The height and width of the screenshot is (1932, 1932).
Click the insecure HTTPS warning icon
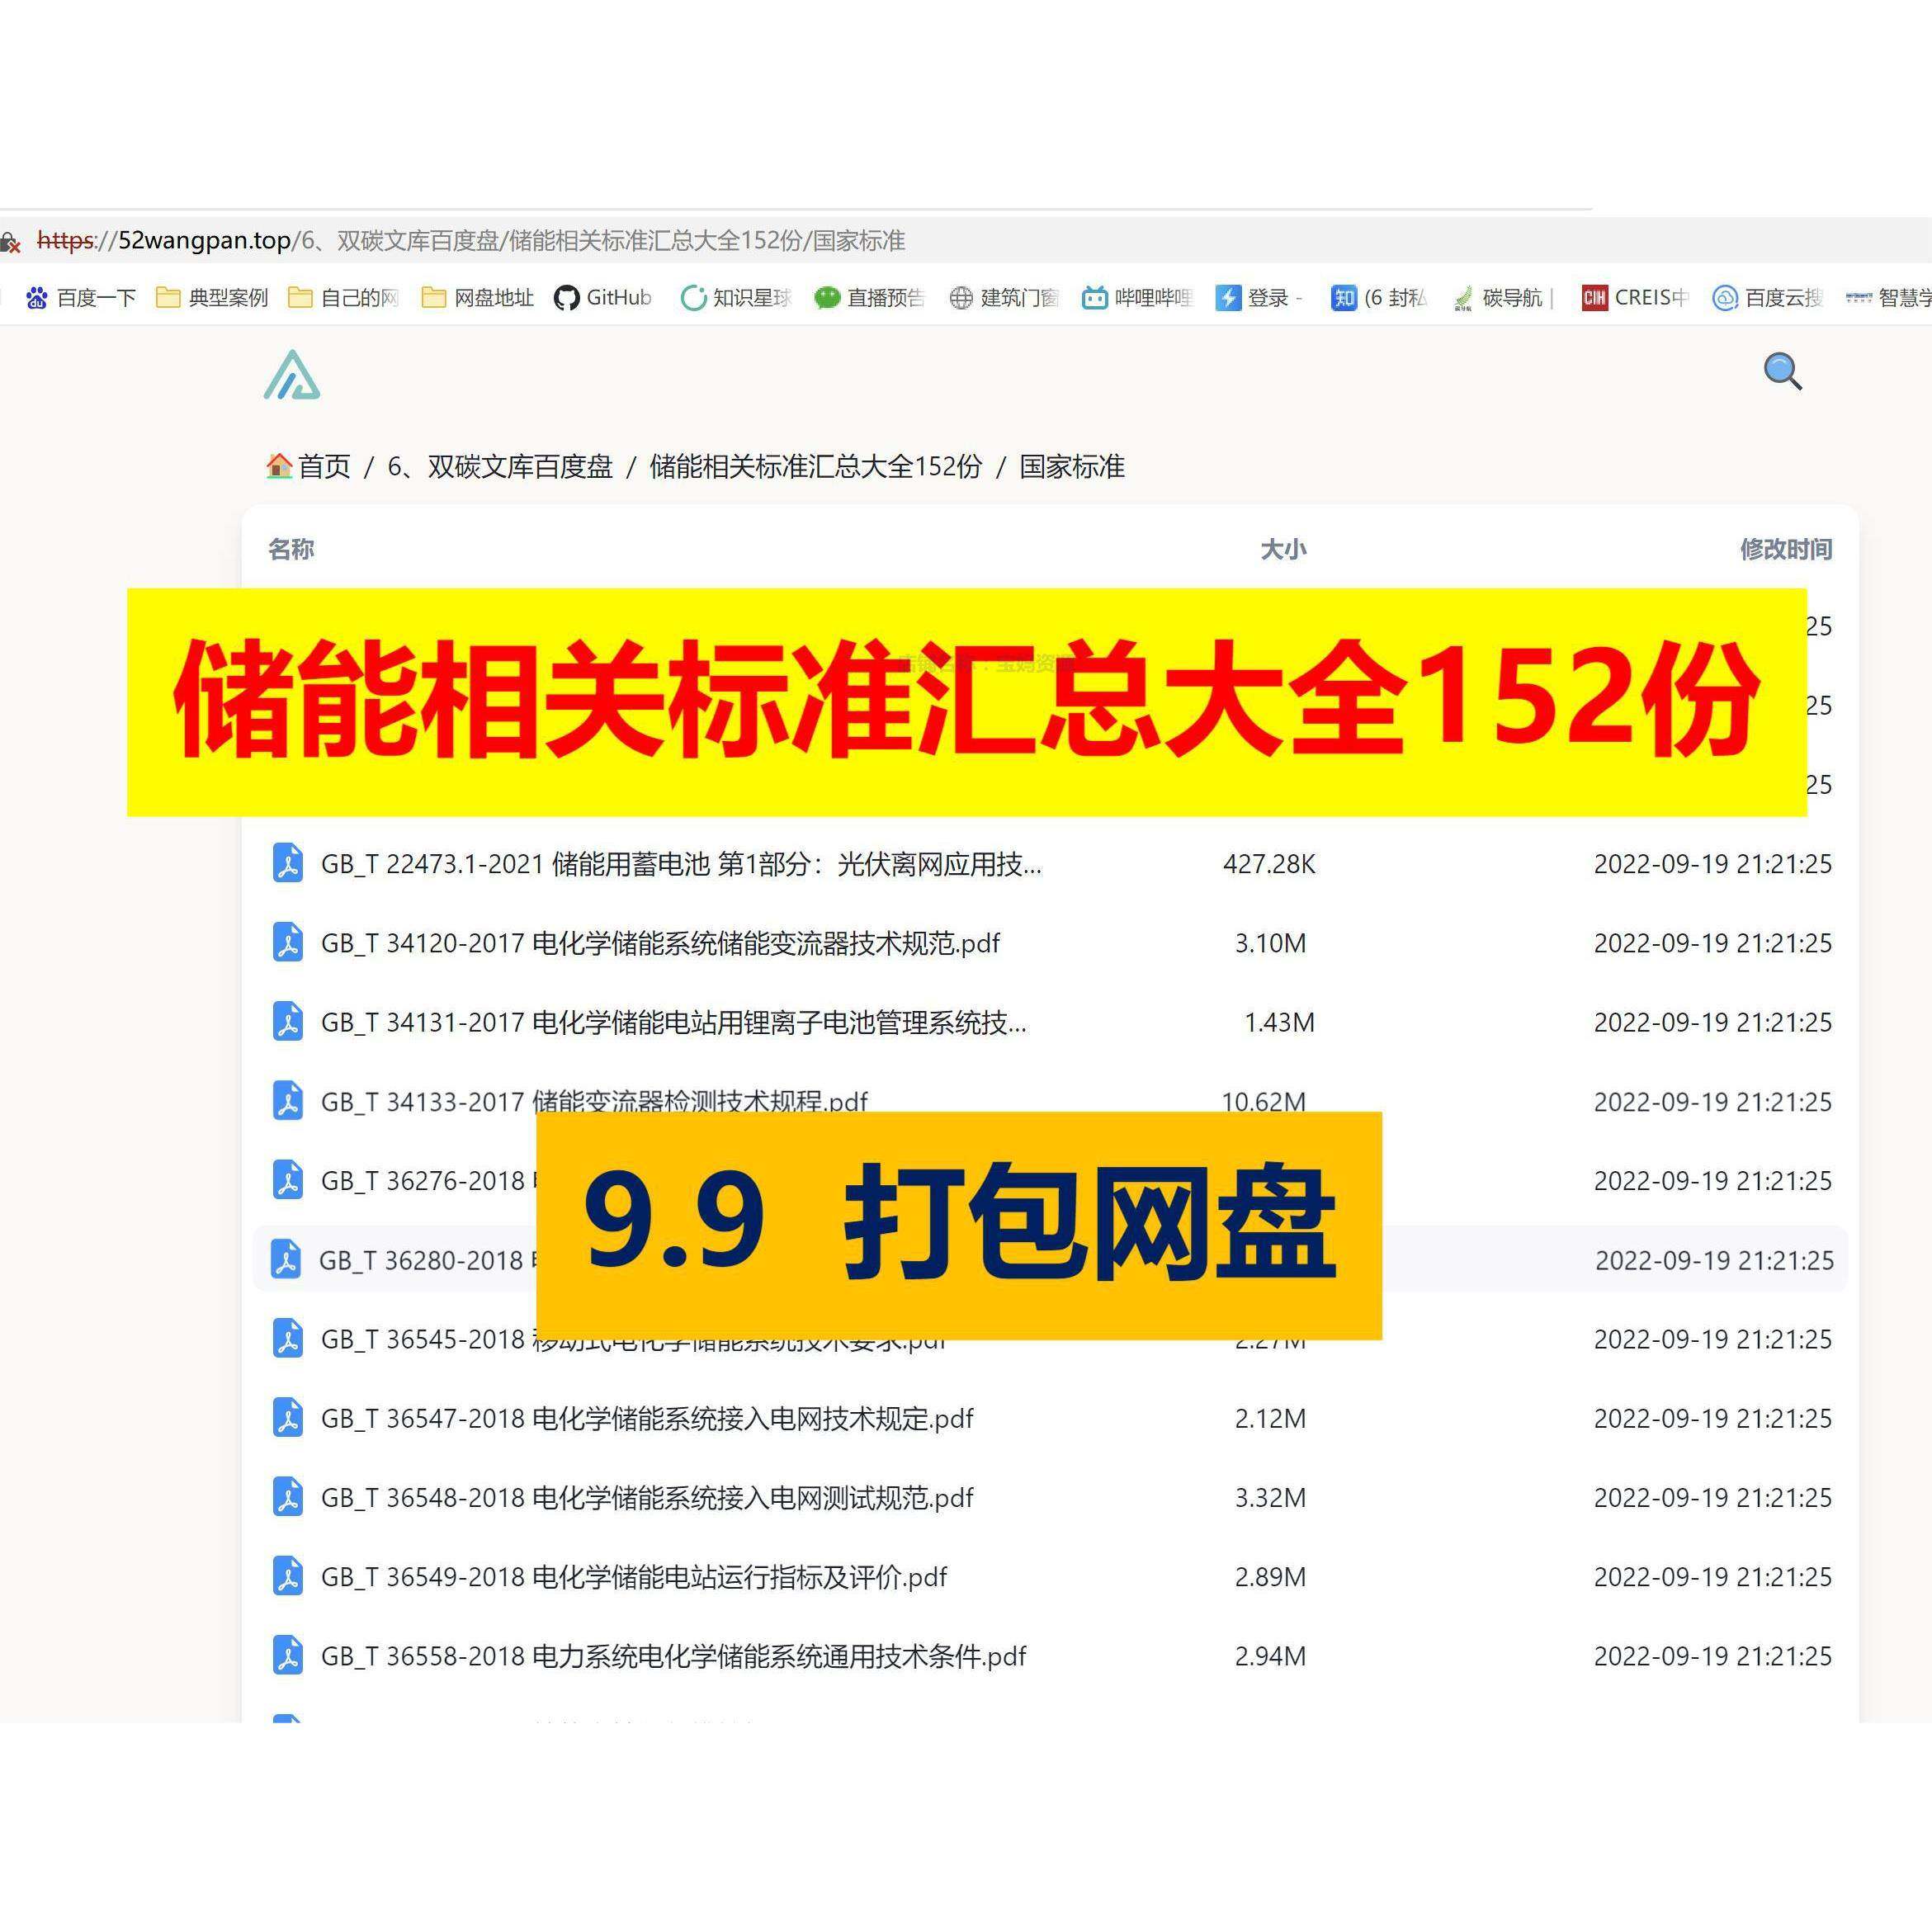[10, 242]
